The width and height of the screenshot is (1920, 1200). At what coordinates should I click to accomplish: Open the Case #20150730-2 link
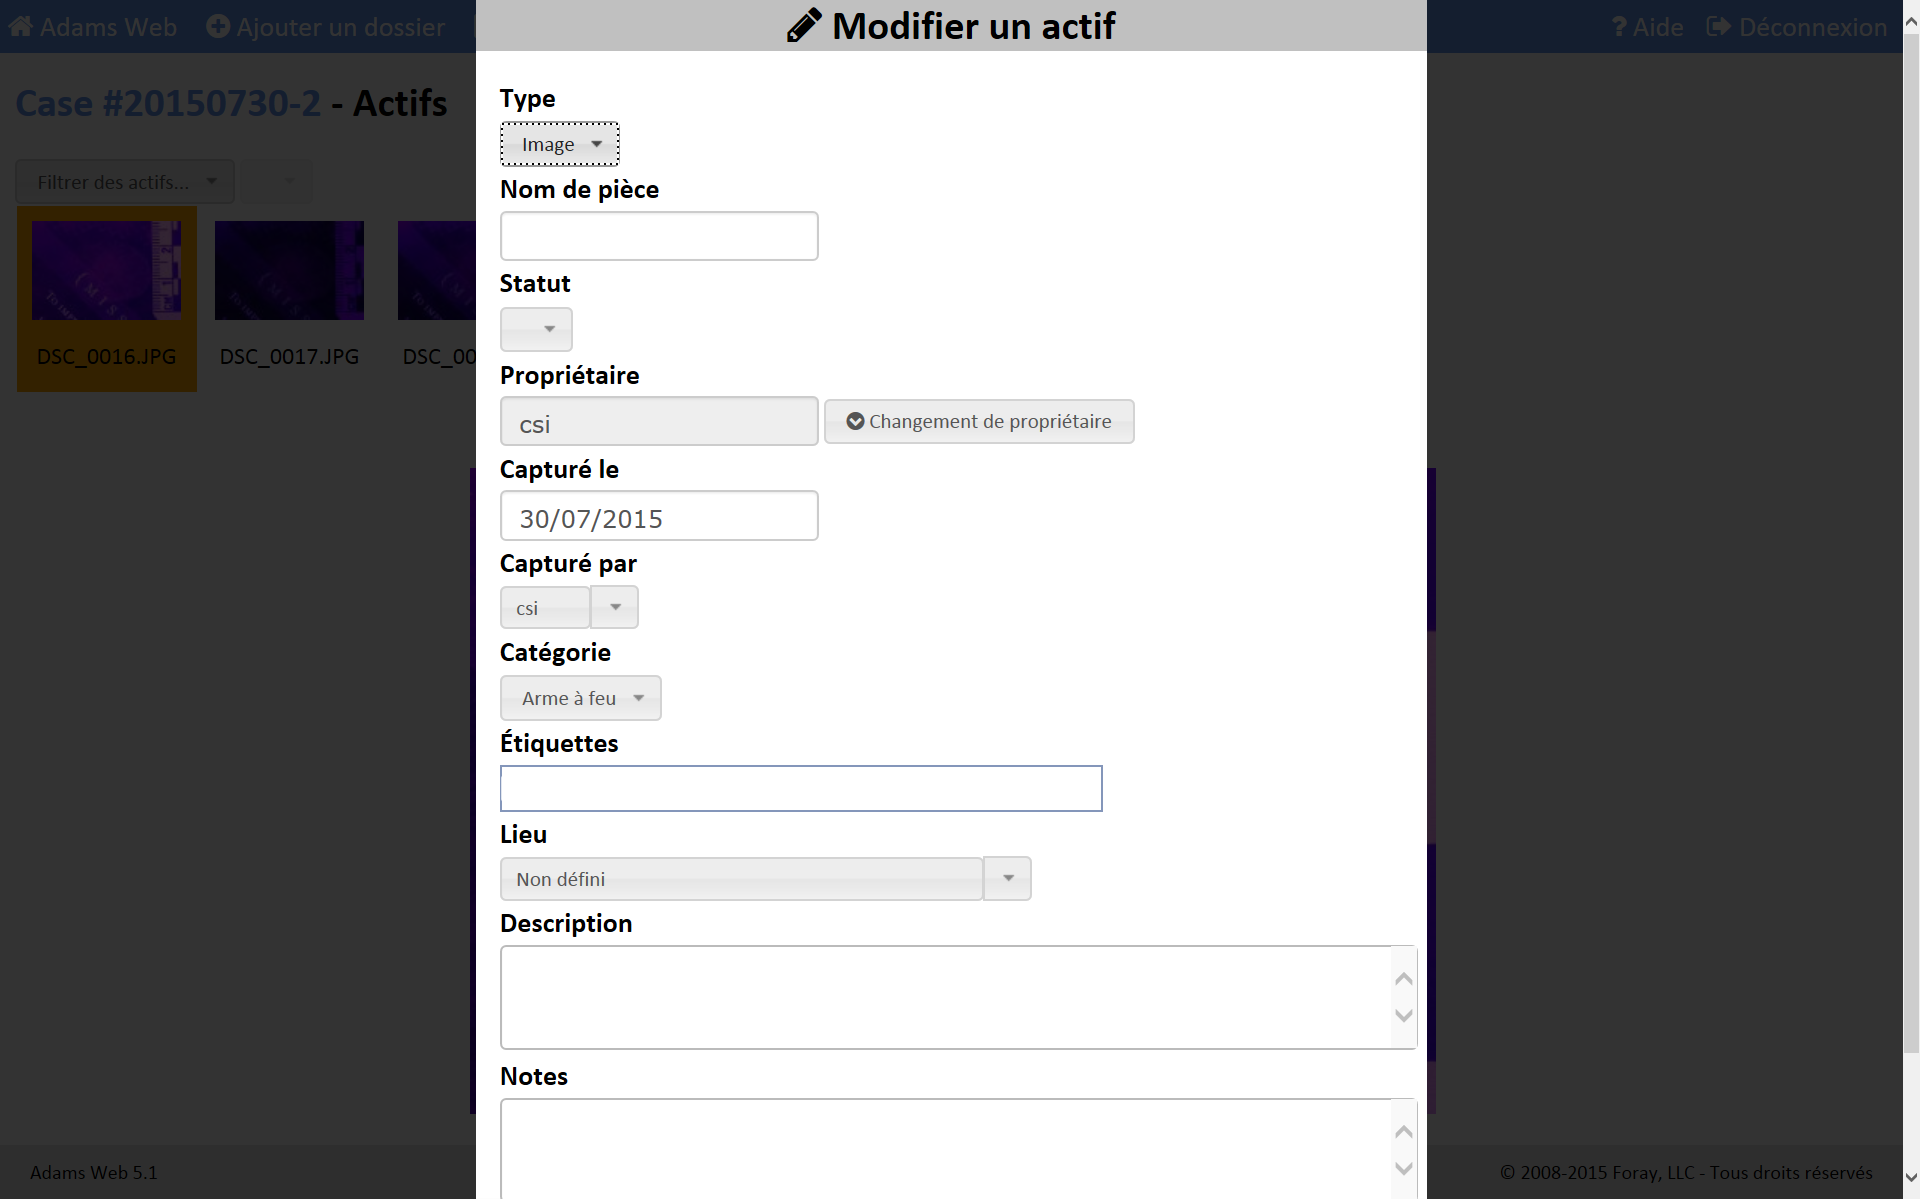coord(168,103)
